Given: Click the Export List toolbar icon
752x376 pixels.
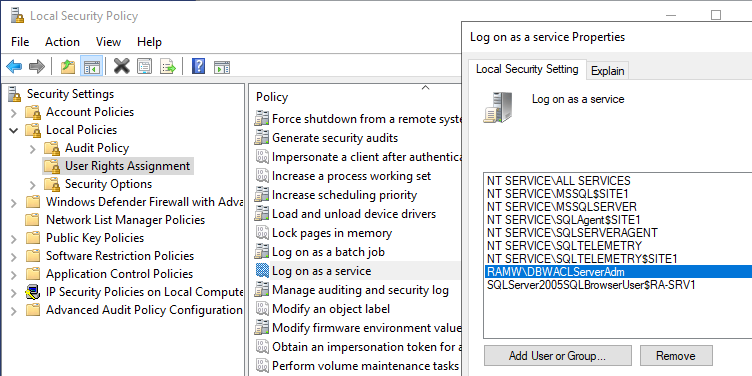Looking at the screenshot, I should (x=168, y=67).
